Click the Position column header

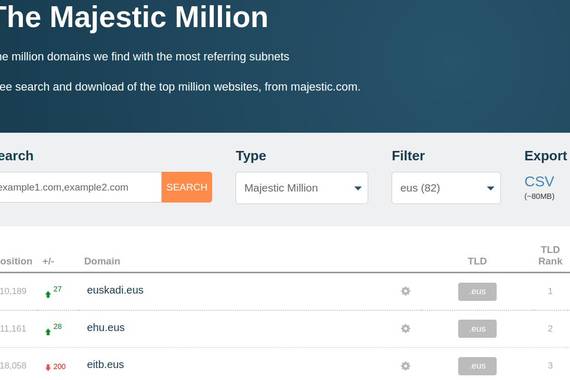coord(16,261)
